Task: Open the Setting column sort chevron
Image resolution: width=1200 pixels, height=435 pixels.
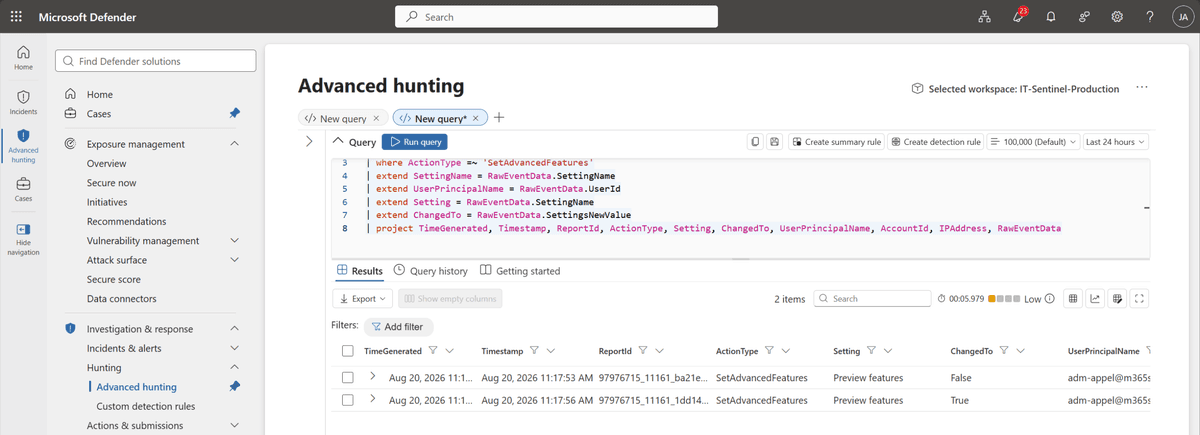Action: pos(890,351)
